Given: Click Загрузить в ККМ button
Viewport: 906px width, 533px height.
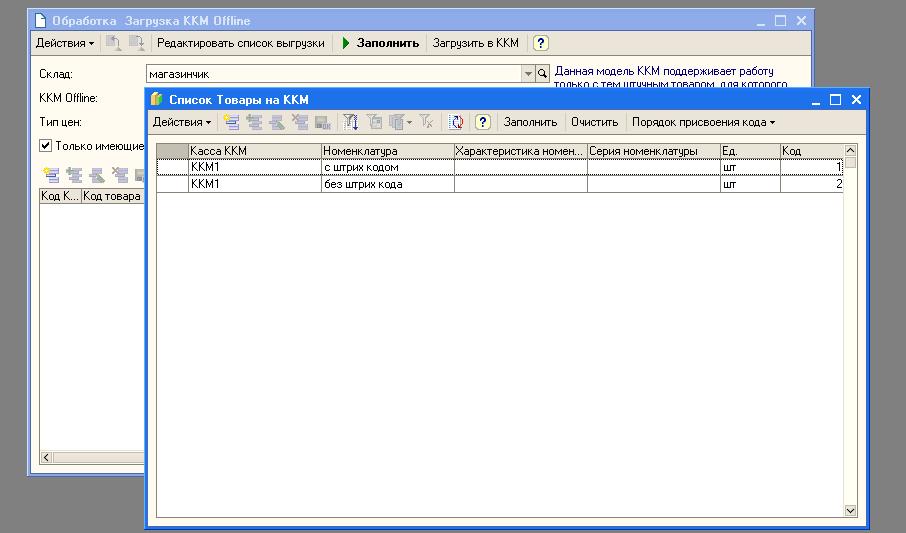Looking at the screenshot, I should tap(476, 43).
